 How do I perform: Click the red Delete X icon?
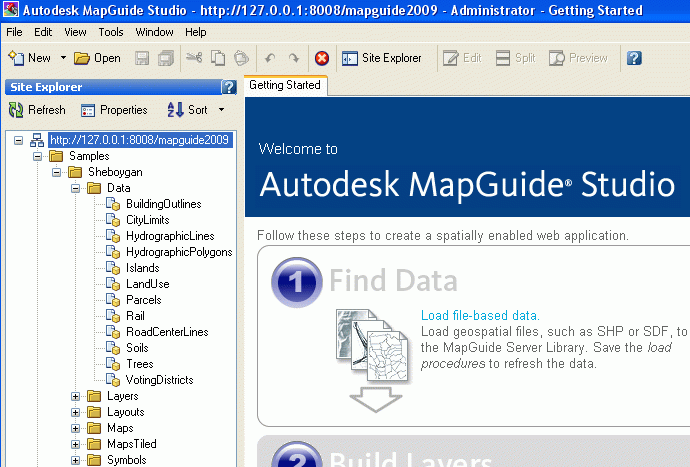(x=322, y=58)
